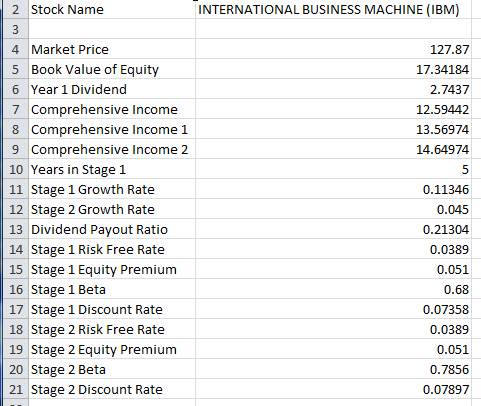Select the Stage 2 Growth Rate label cell

[x=112, y=209]
